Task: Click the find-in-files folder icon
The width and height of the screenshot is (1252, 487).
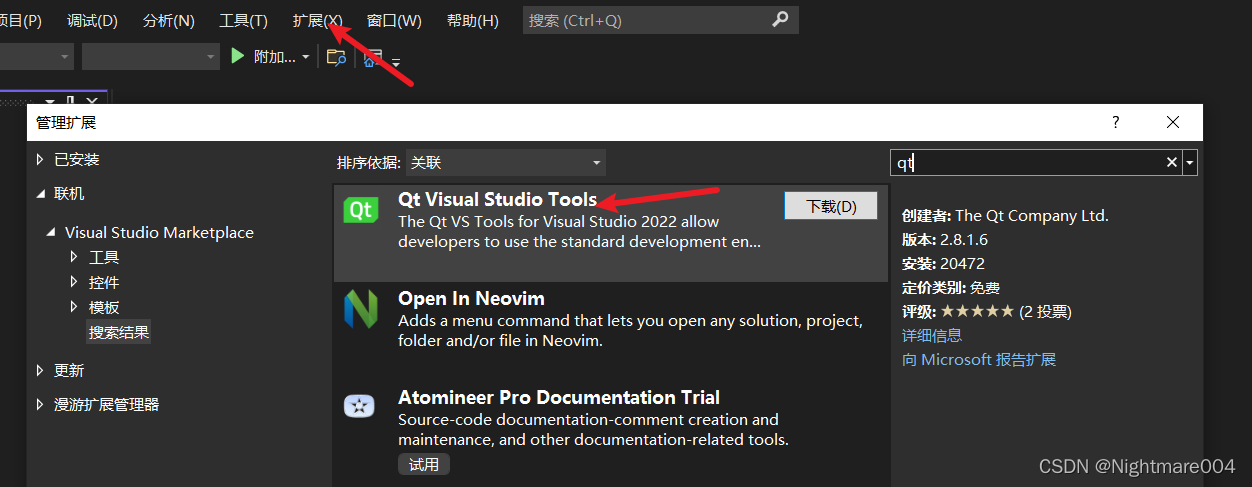Action: pyautogui.click(x=337, y=57)
